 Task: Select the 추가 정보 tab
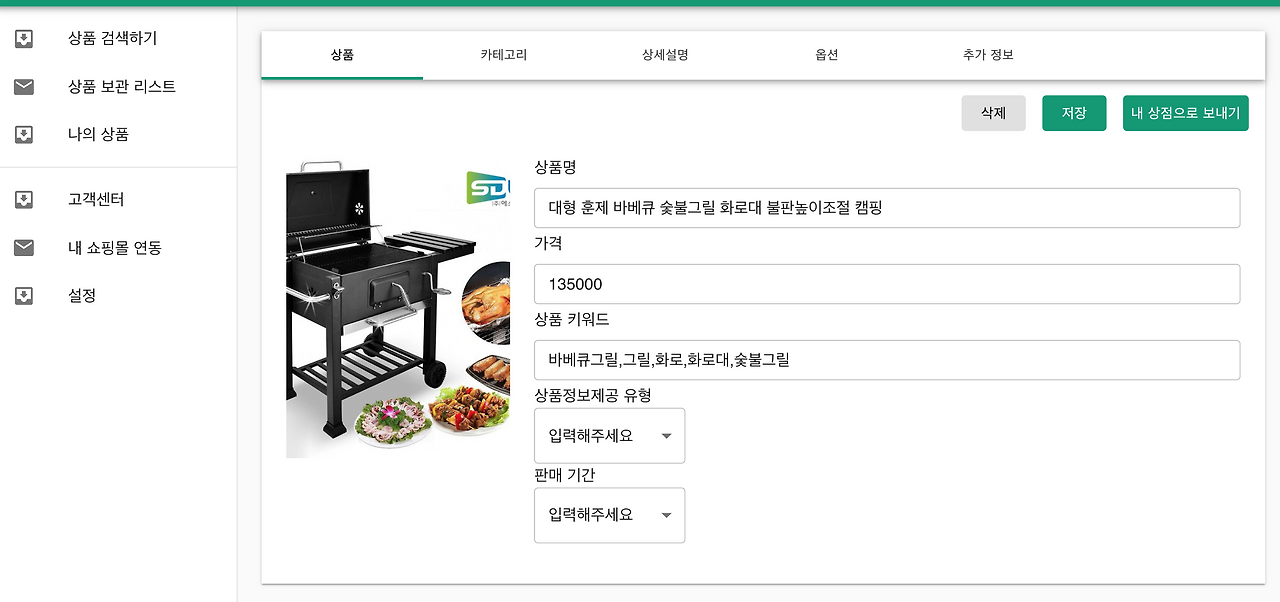coord(988,55)
